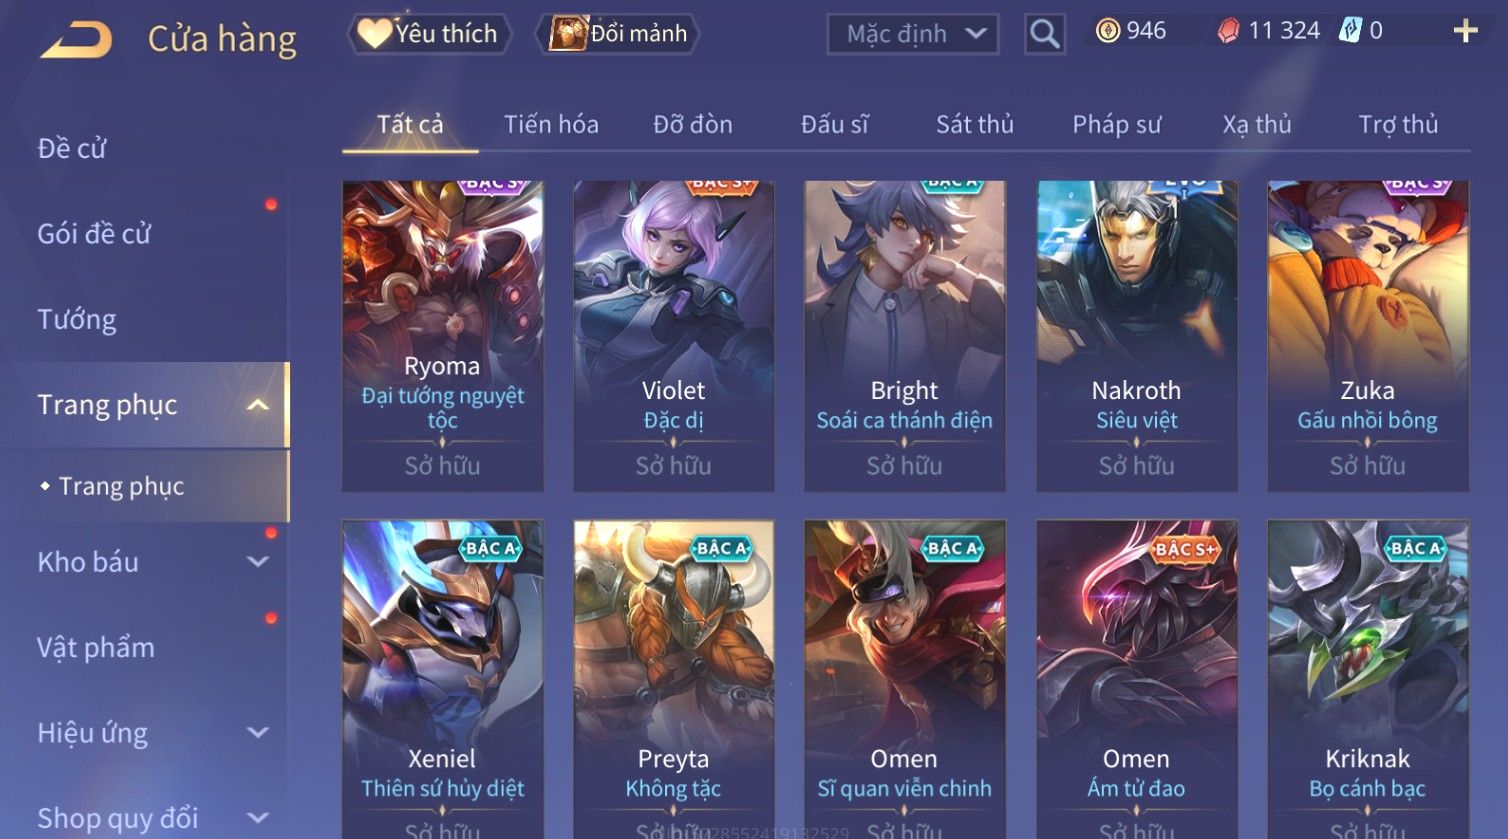Tap the gold coin currency icon
The image size is (1508, 839).
tap(1108, 31)
